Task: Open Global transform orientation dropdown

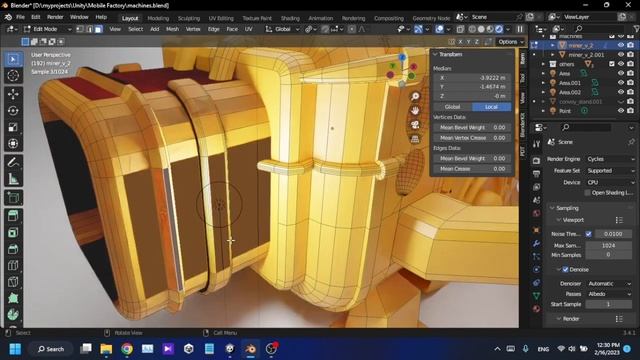Action: (x=282, y=29)
